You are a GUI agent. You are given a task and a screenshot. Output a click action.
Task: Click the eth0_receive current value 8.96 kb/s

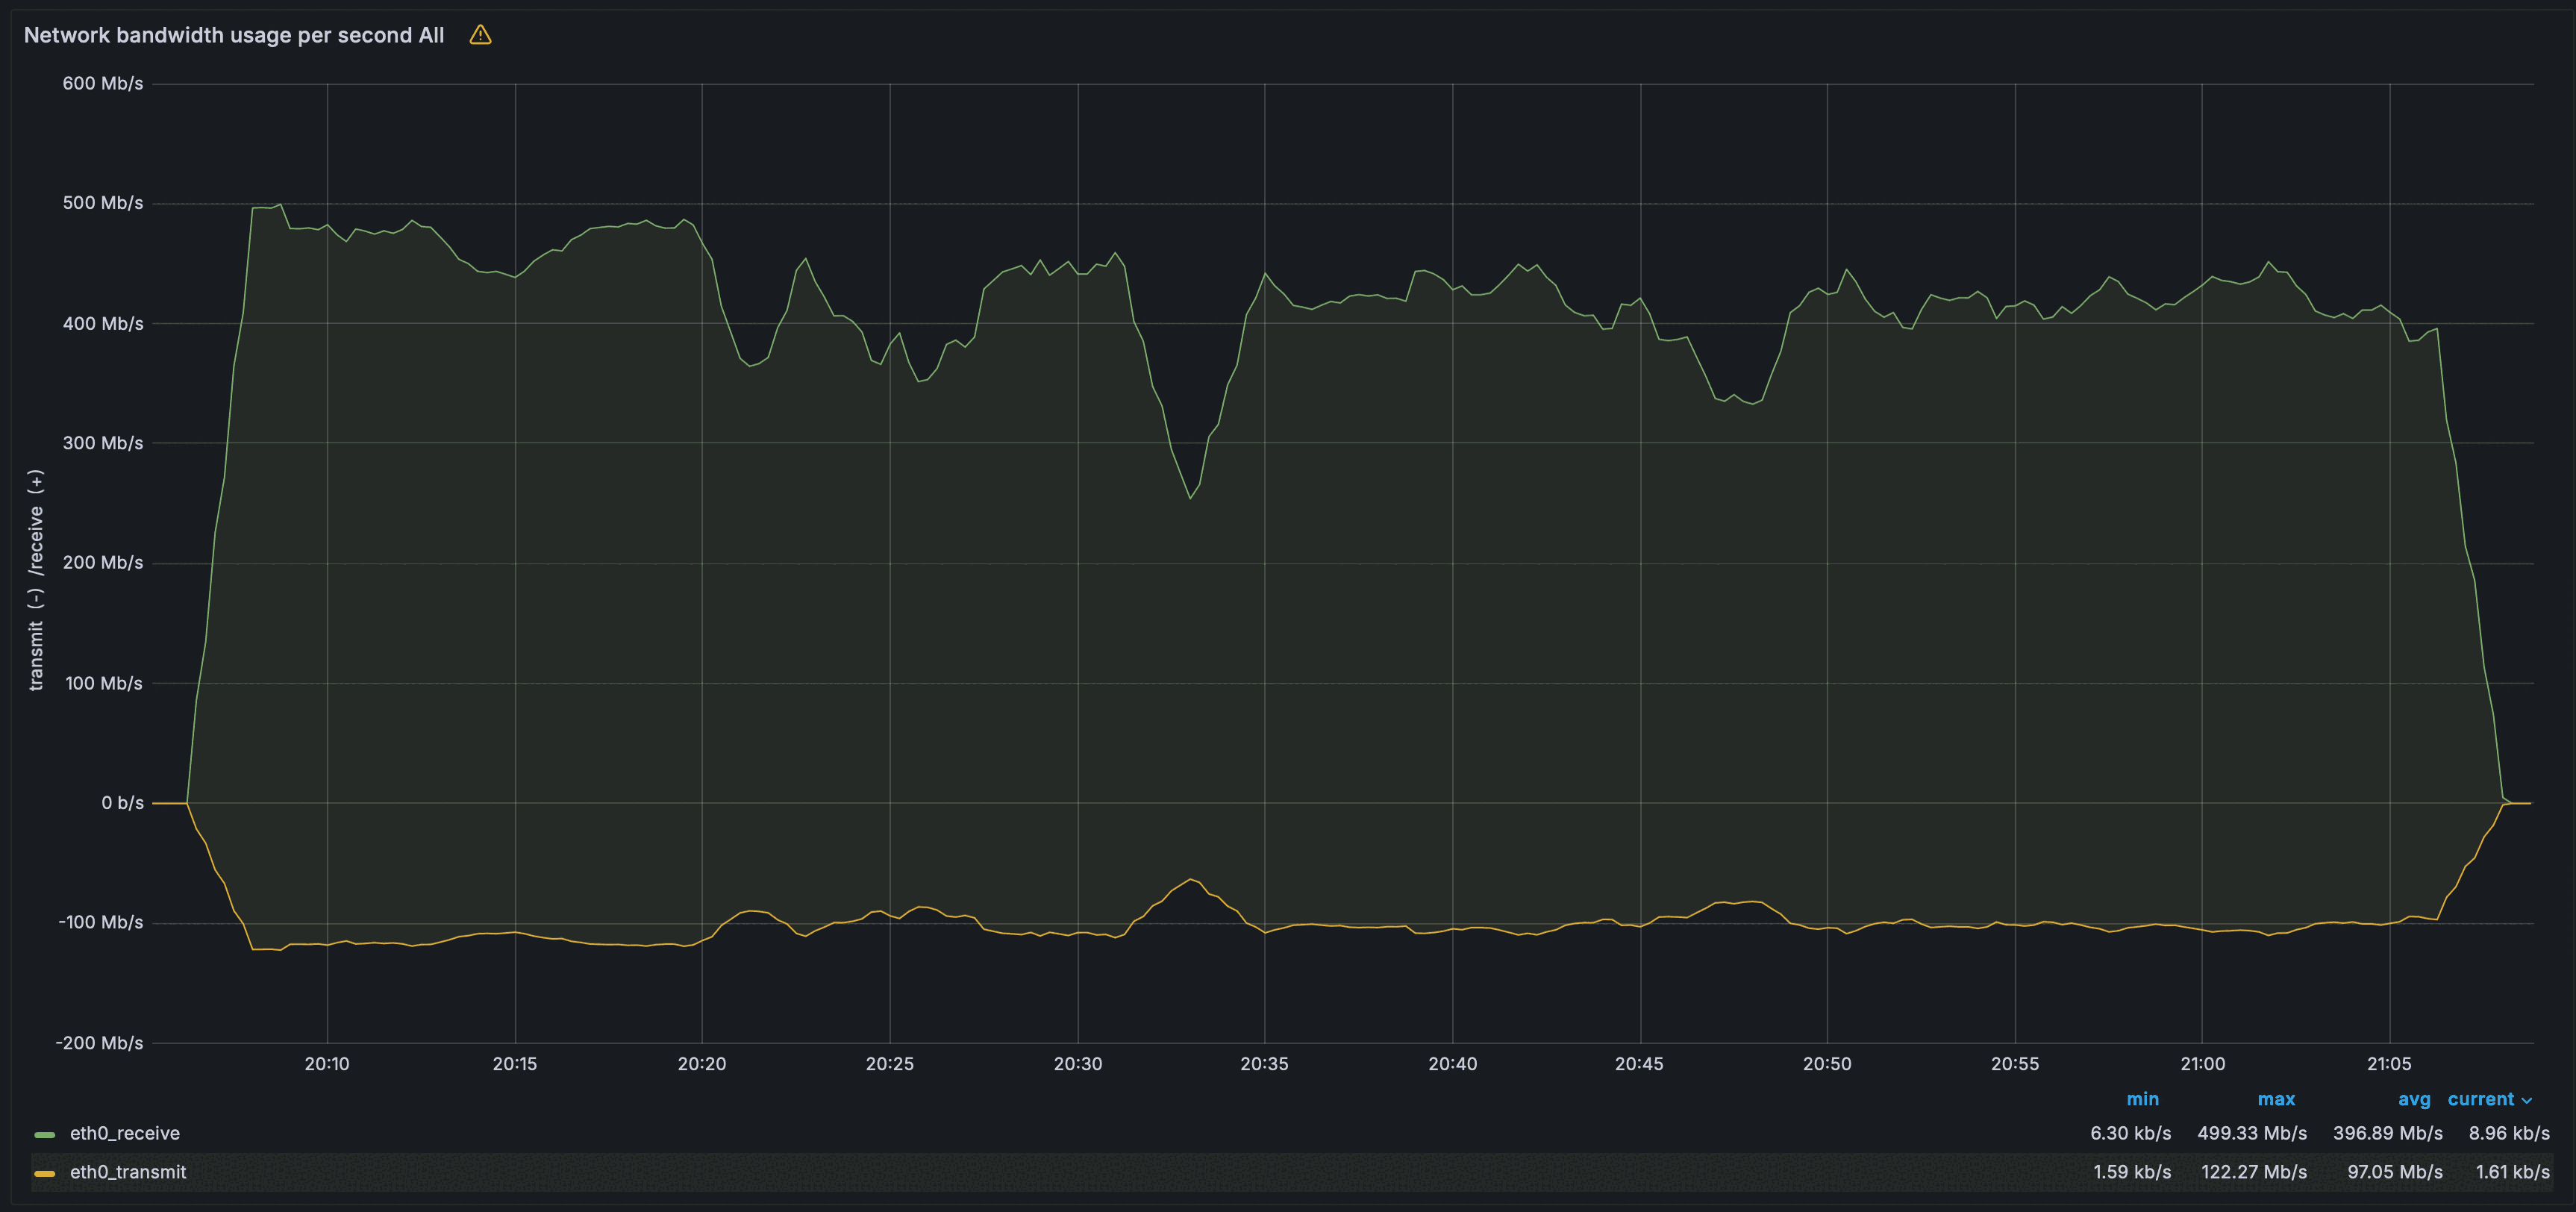[x=2508, y=1133]
